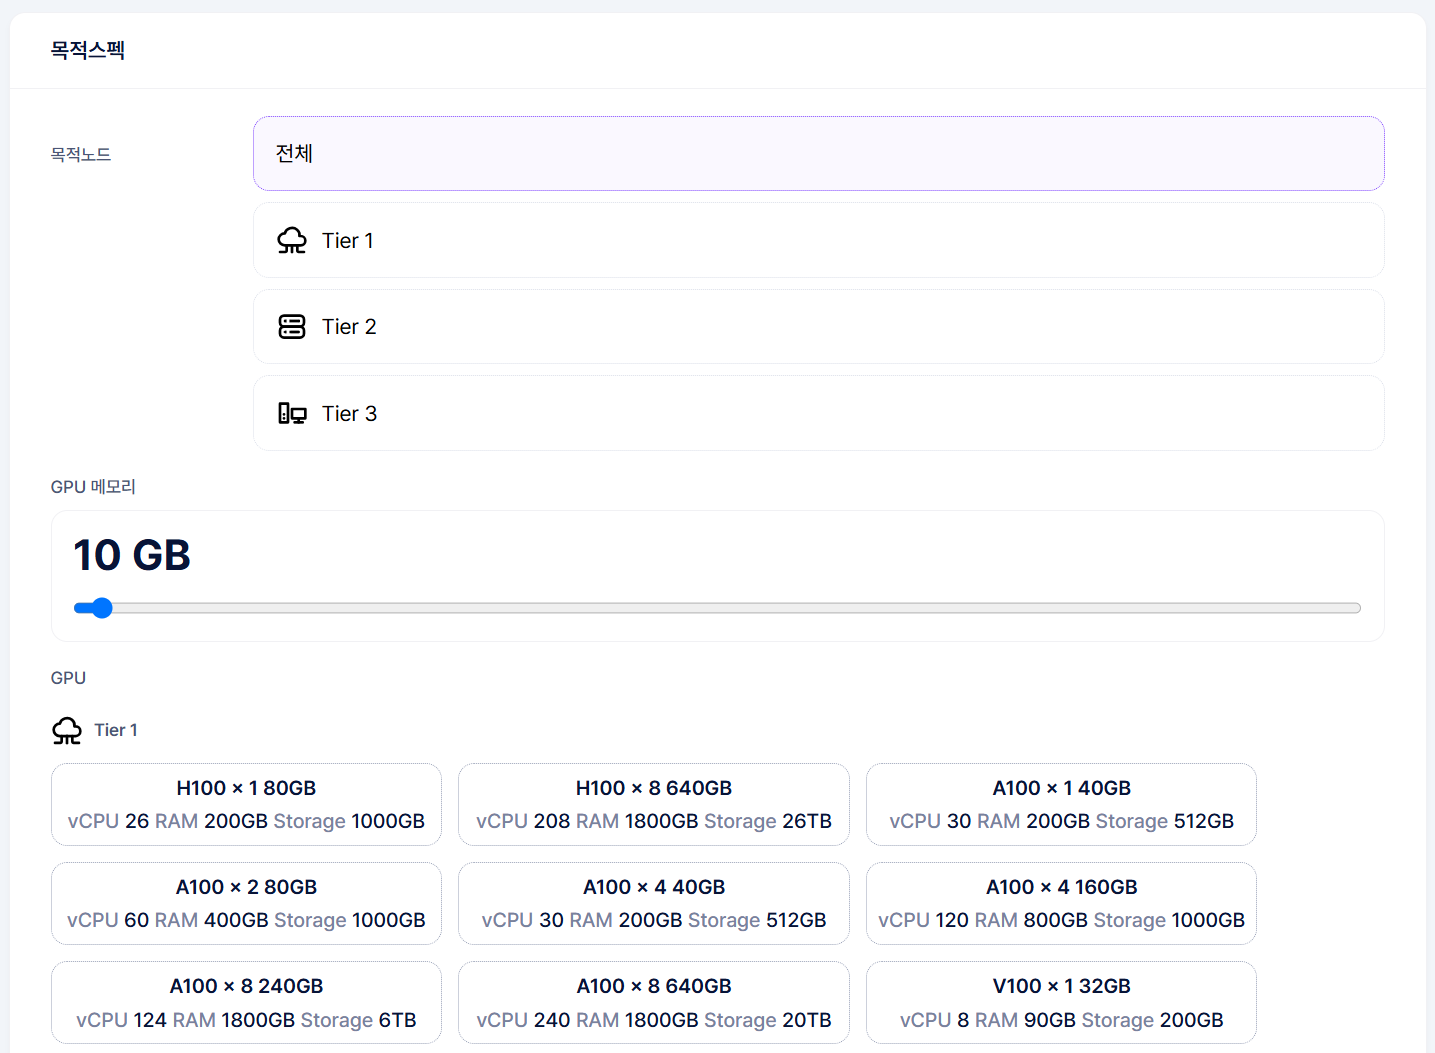Choose the Tier 1 node option
This screenshot has height=1053, width=1435.
pyautogui.click(x=818, y=240)
